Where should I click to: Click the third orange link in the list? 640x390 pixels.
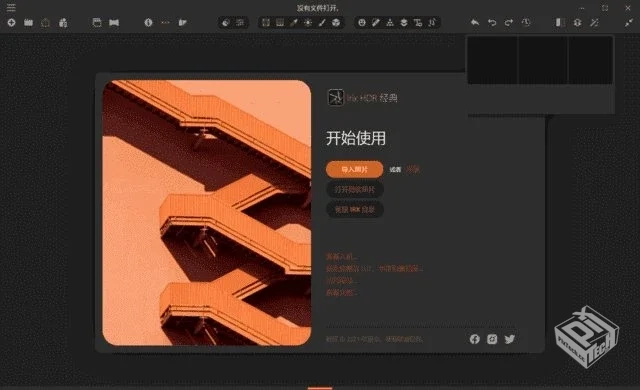(x=342, y=281)
